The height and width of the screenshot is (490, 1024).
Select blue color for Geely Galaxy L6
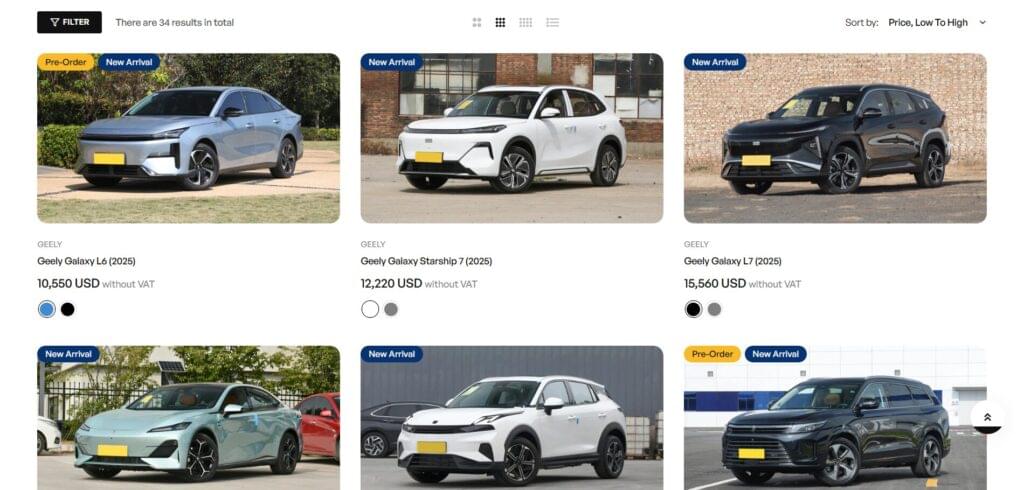pyautogui.click(x=46, y=310)
